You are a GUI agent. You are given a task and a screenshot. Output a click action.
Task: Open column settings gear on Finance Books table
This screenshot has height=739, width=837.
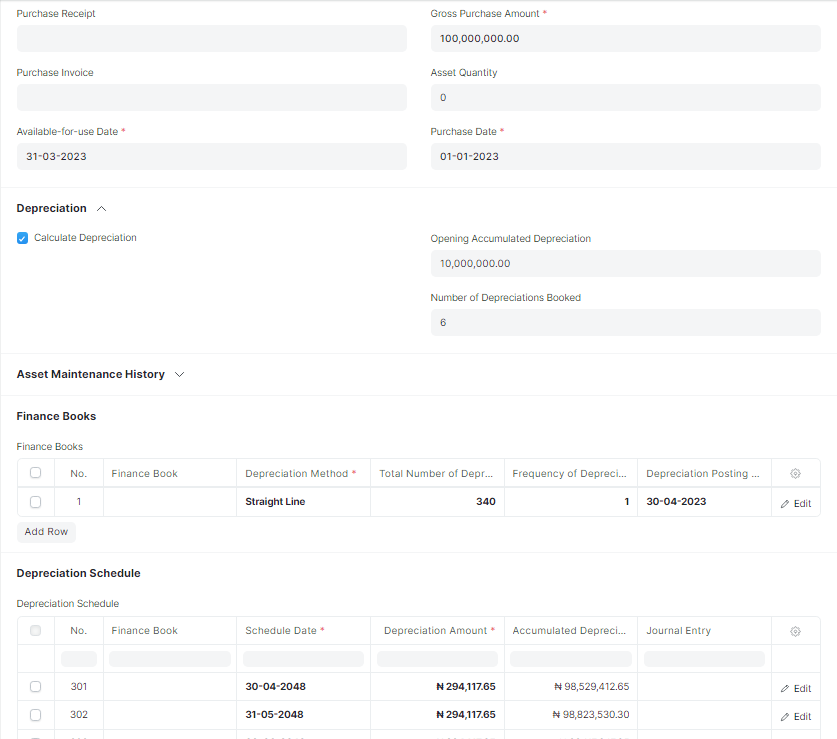794,473
